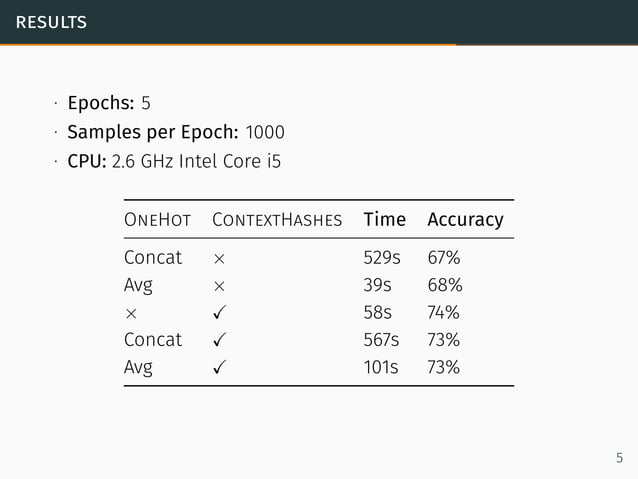Click the checkmark in the 567s row

click(219, 340)
